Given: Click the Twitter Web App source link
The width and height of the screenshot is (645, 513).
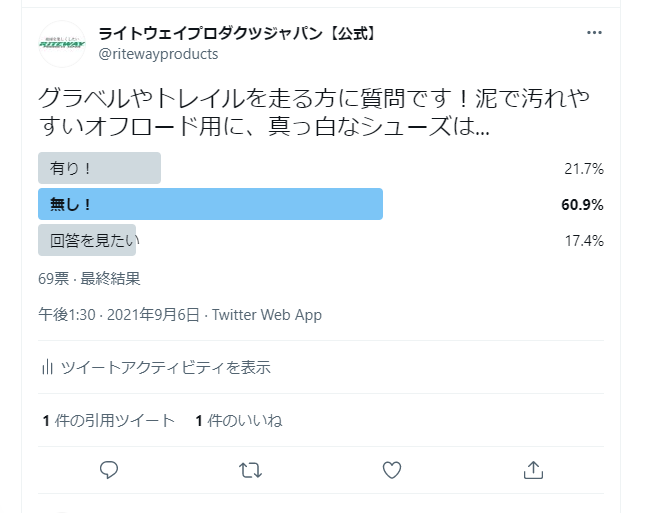Looking at the screenshot, I should 267,315.
